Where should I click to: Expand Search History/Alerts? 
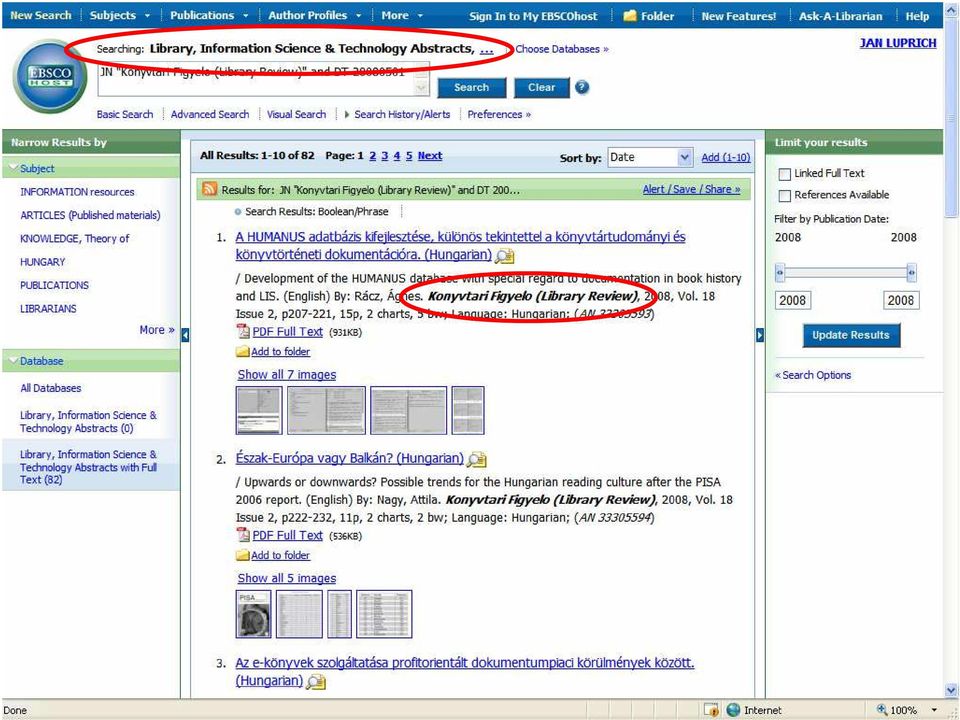(x=398, y=114)
